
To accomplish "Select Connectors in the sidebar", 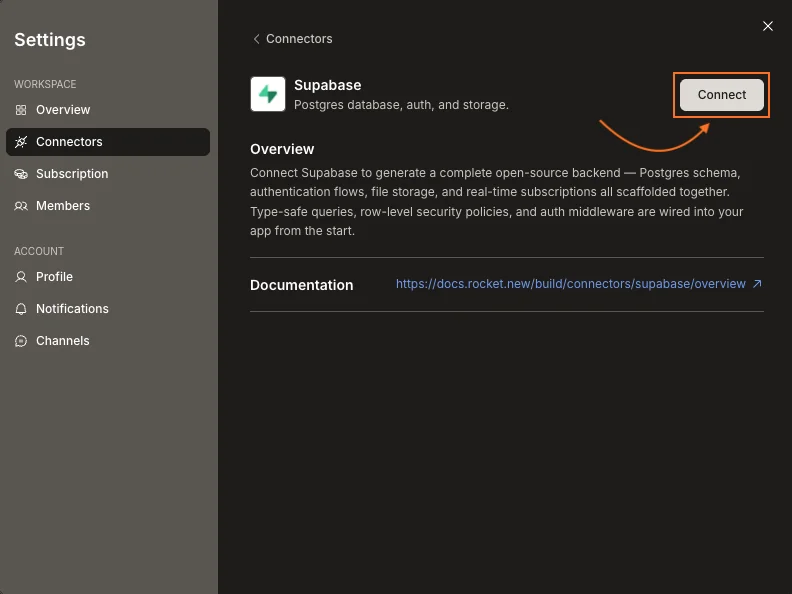I will [x=108, y=142].
